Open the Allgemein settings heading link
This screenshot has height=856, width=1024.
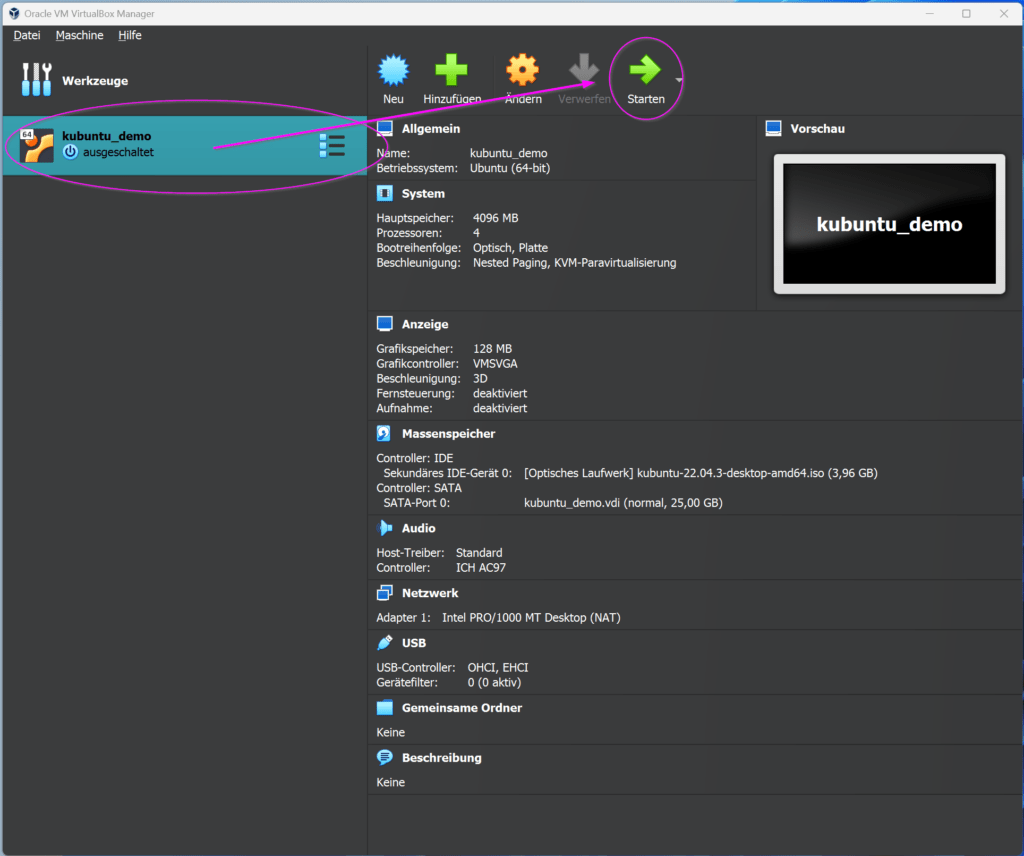[430, 129]
